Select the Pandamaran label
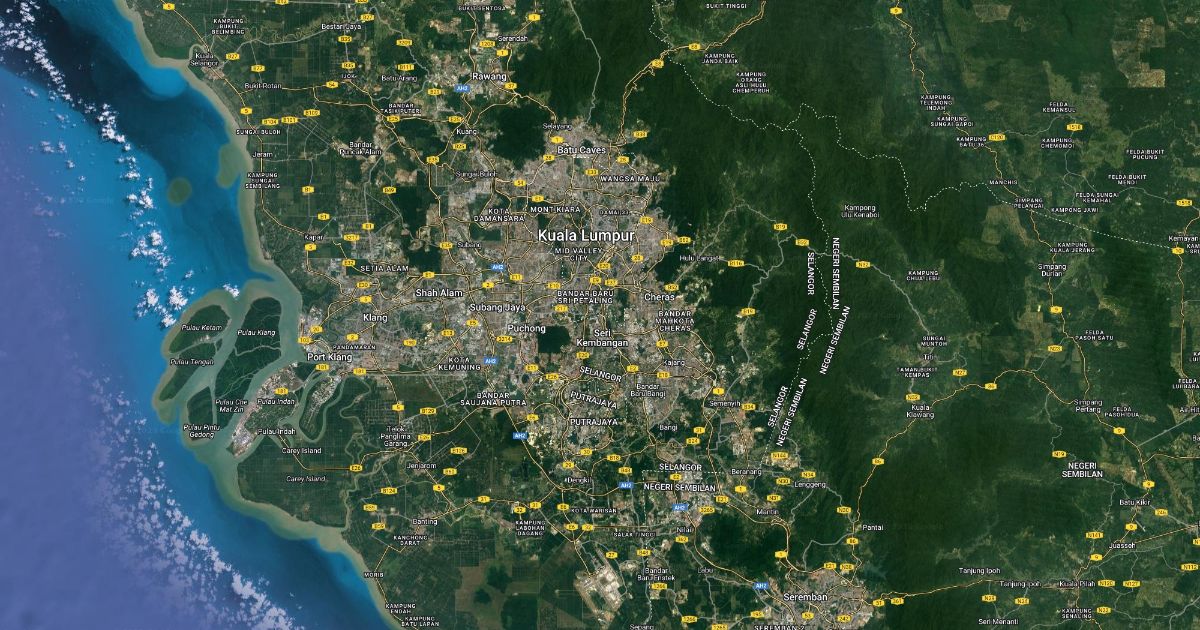Viewport: 1200px width, 630px height. [x=355, y=347]
